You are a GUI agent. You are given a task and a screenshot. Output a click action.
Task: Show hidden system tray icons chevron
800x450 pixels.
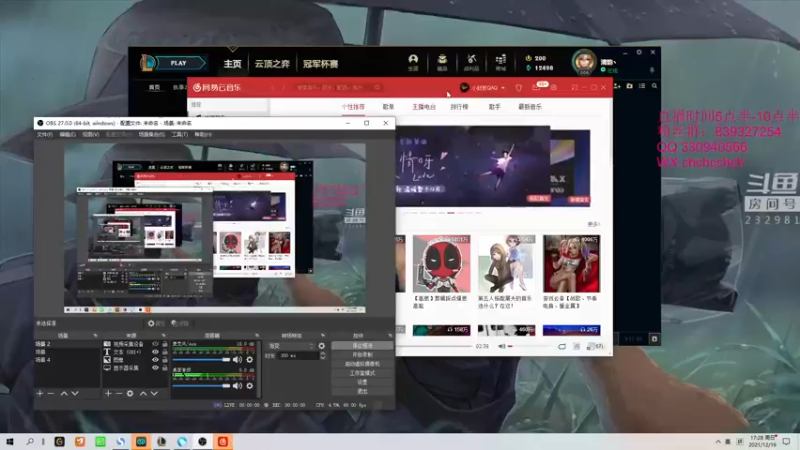point(718,441)
